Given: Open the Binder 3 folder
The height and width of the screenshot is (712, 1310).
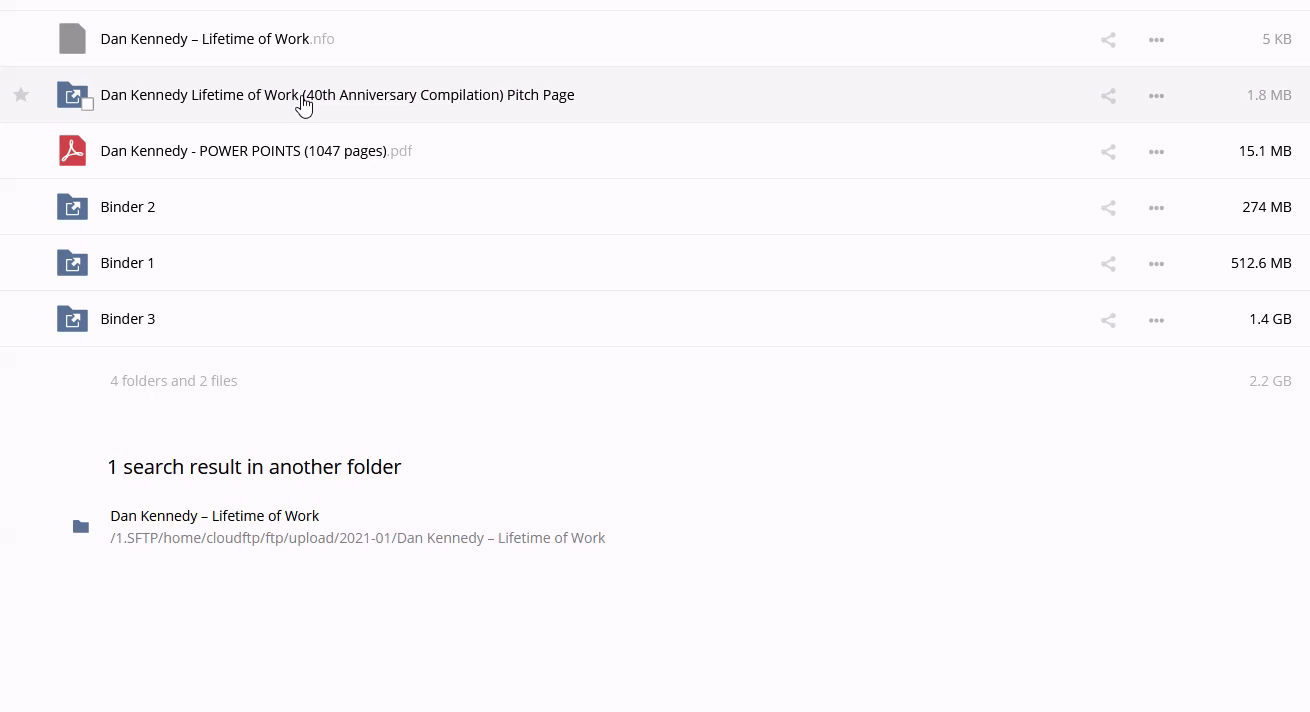Looking at the screenshot, I should tap(128, 319).
